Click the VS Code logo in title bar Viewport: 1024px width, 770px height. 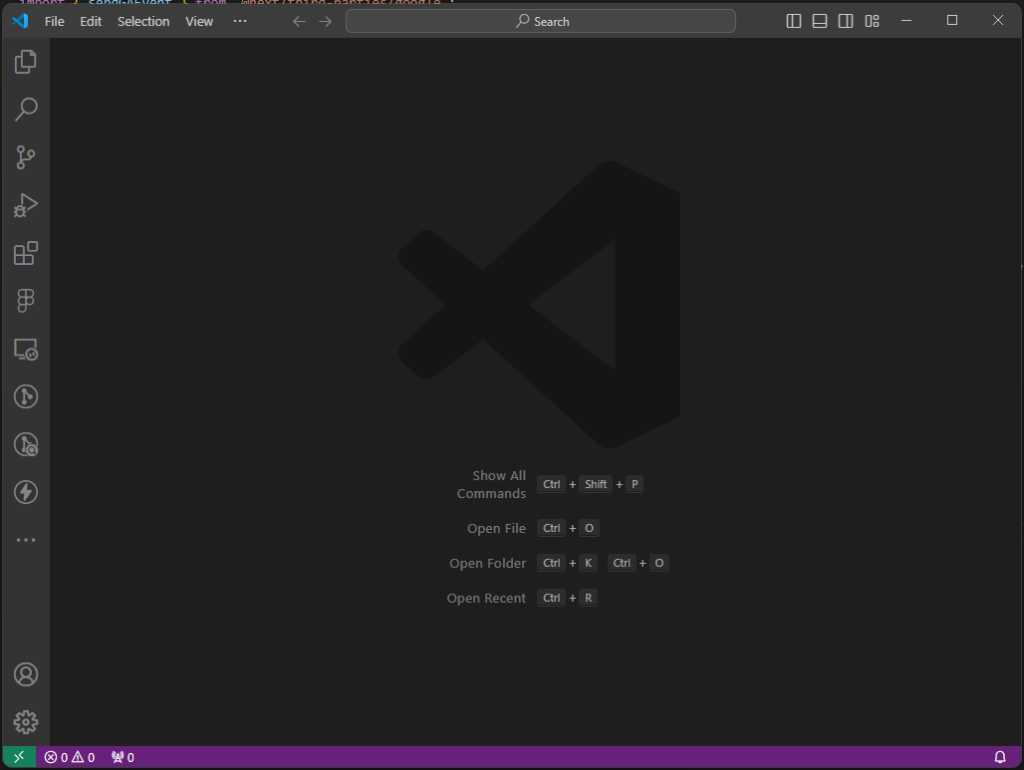(20, 21)
